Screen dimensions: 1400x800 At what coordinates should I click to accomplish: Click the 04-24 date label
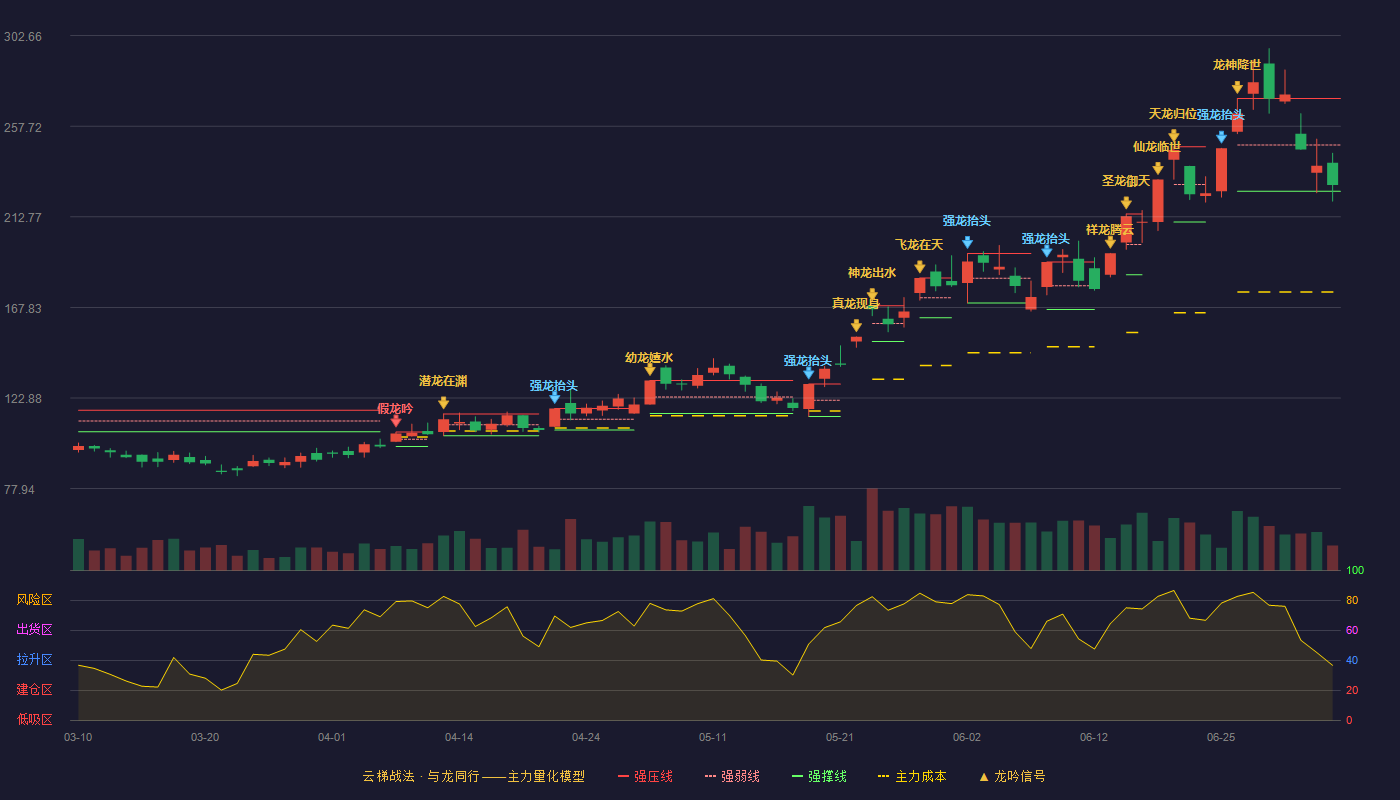(586, 737)
